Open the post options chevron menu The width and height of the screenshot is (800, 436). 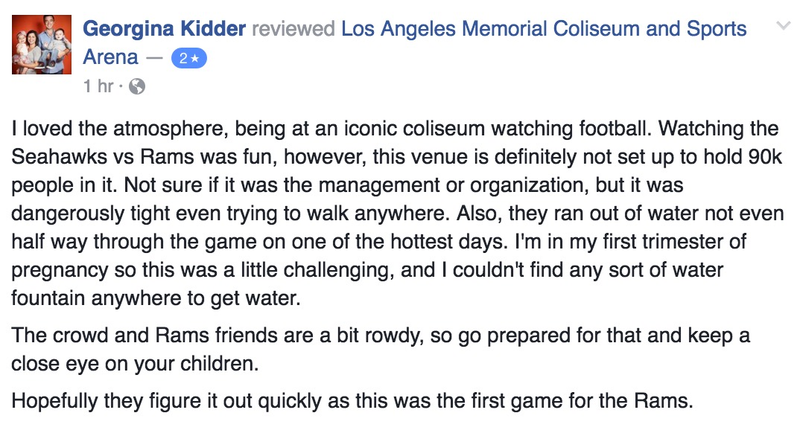click(783, 25)
